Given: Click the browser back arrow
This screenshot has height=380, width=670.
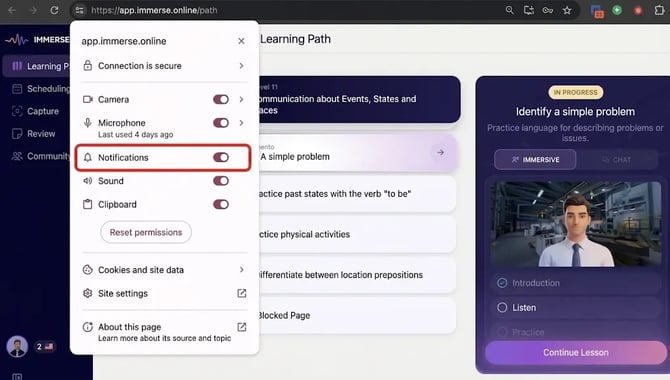Looking at the screenshot, I should coord(12,10).
